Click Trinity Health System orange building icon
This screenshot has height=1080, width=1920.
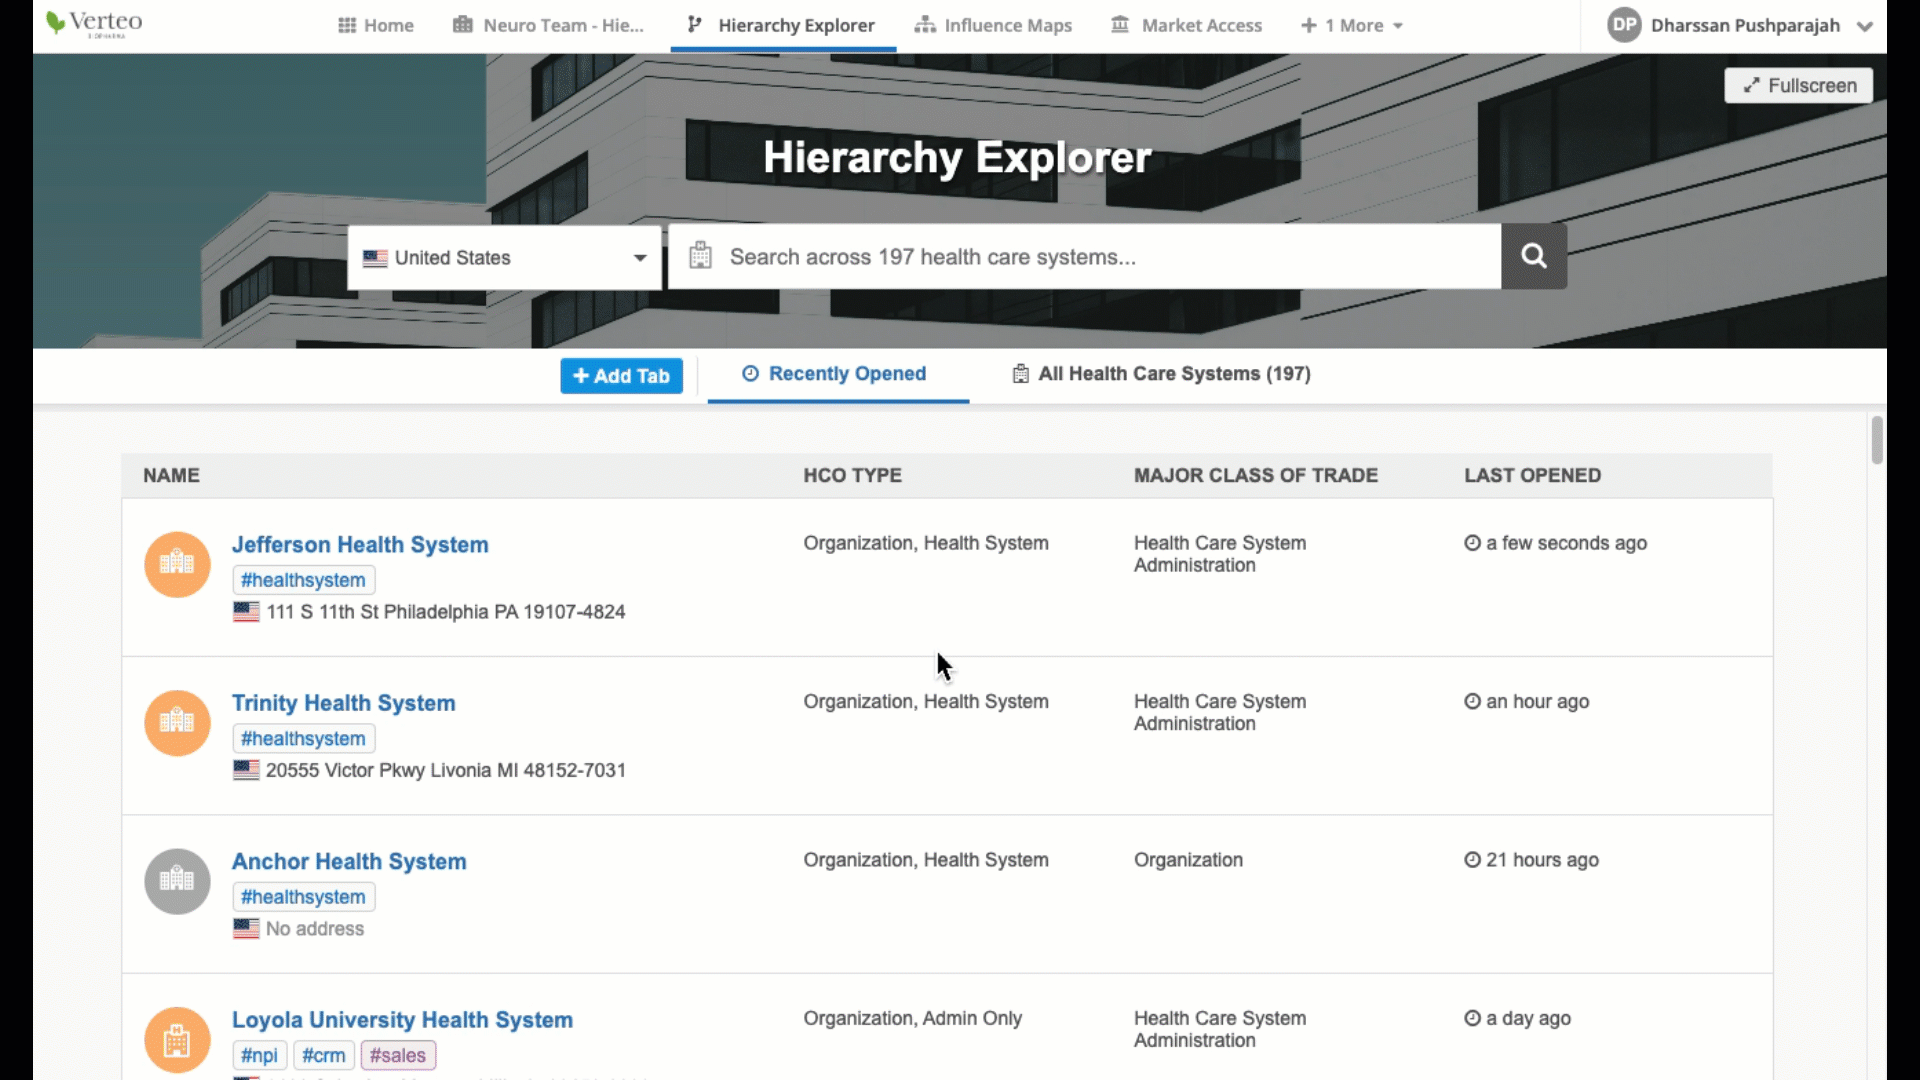177,722
